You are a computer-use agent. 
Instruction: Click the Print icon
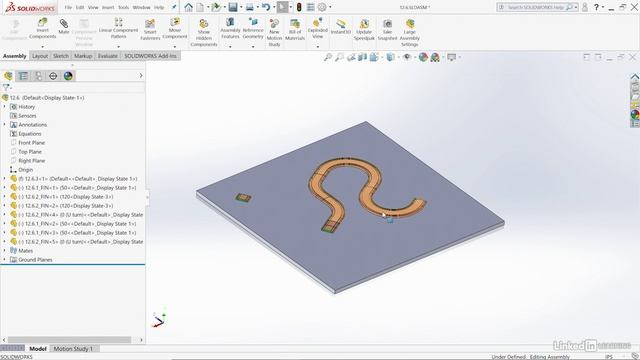pos(249,7)
